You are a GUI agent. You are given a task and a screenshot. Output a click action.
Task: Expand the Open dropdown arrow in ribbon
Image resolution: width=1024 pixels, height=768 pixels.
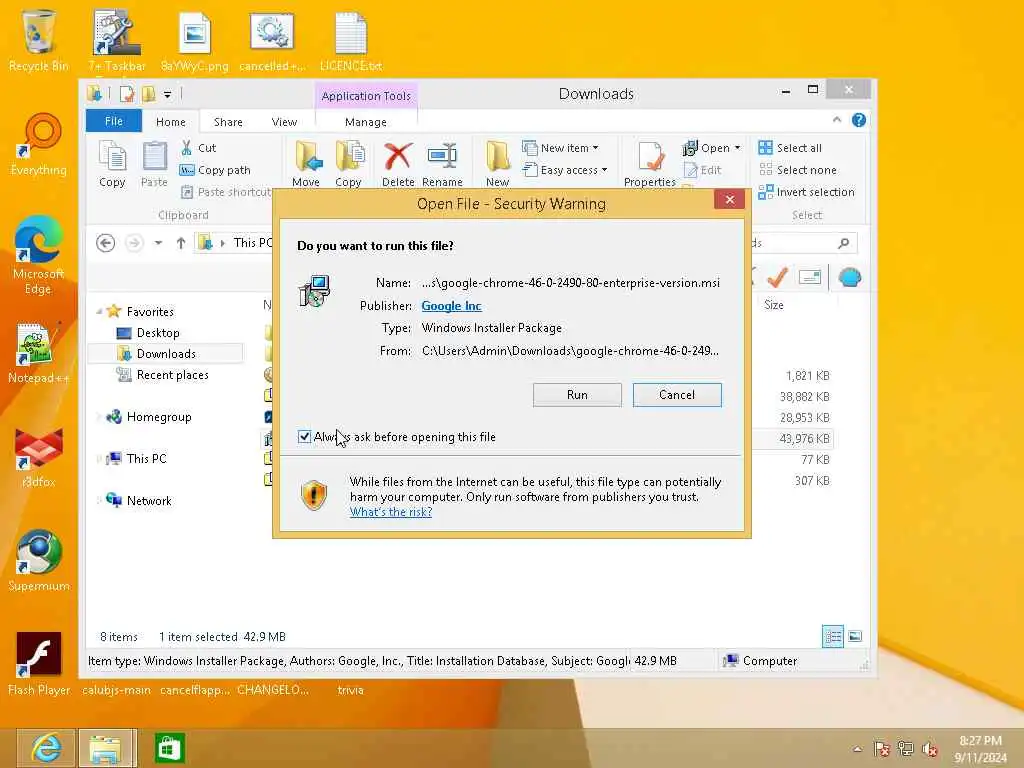(x=737, y=148)
